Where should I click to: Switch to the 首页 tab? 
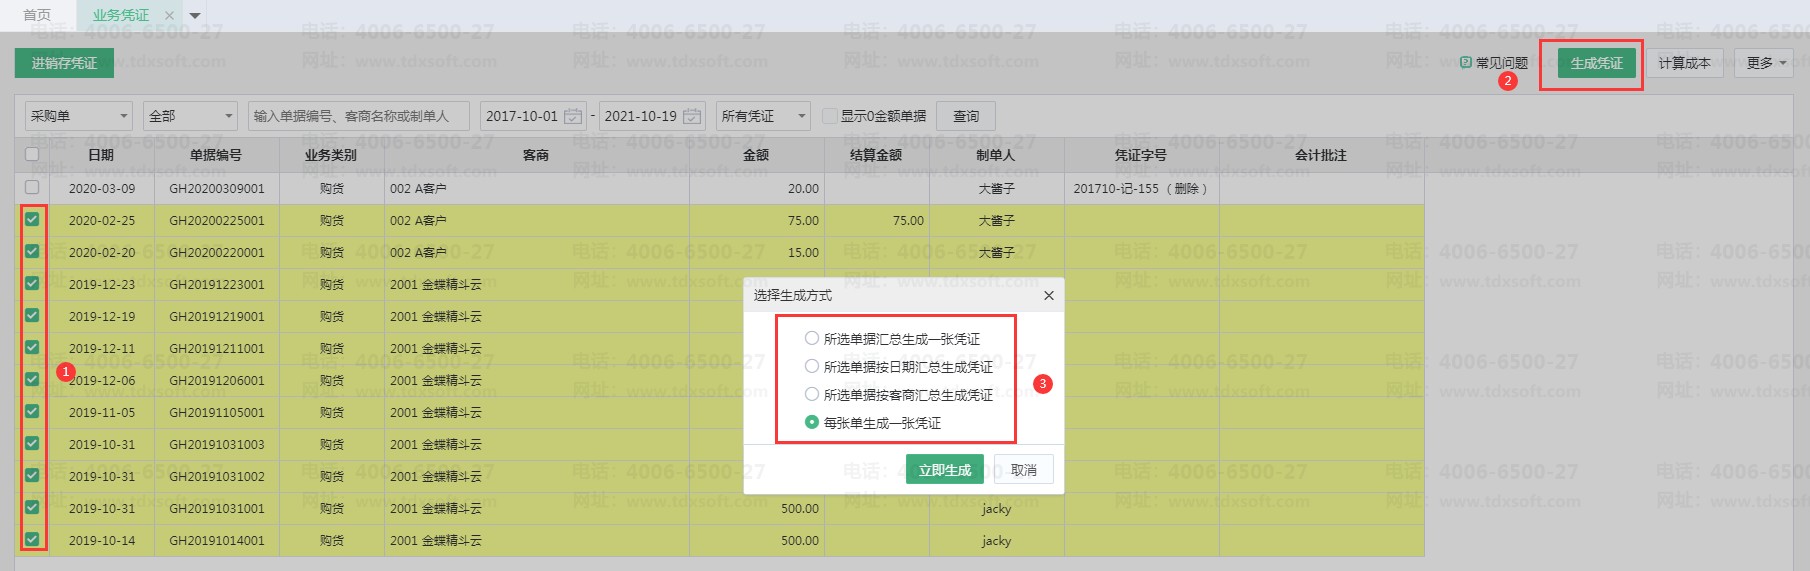click(x=37, y=15)
